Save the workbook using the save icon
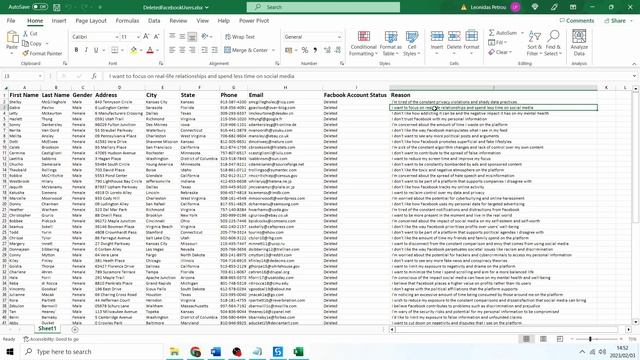Viewport: 640px width, 360px height. [x=57, y=7]
